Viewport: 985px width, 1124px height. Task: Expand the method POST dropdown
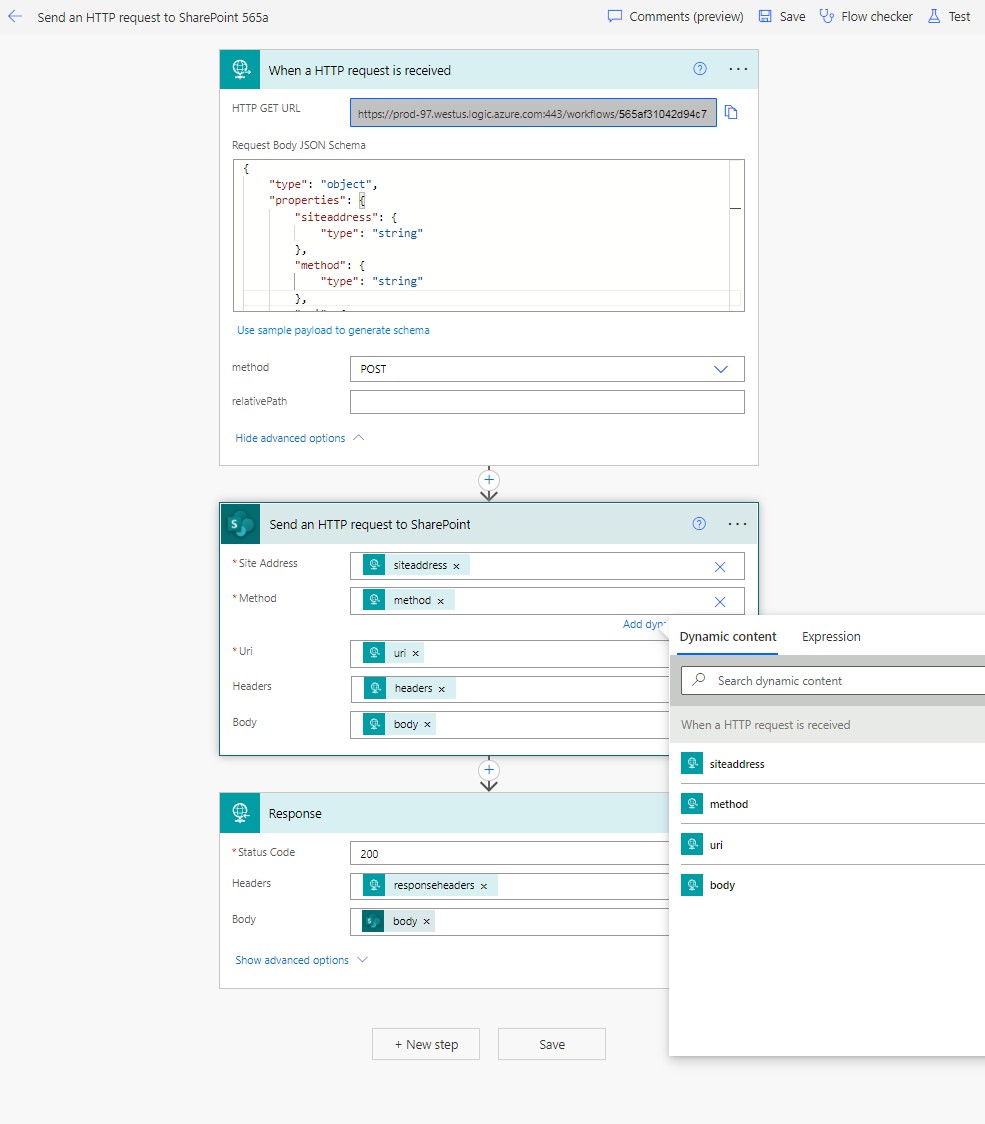pos(721,369)
